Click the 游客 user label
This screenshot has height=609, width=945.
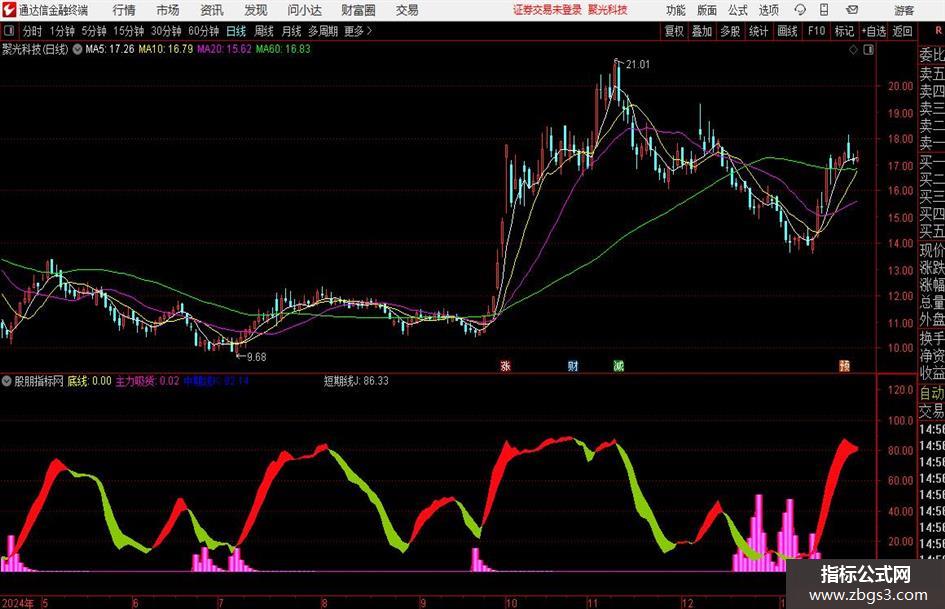click(x=904, y=10)
